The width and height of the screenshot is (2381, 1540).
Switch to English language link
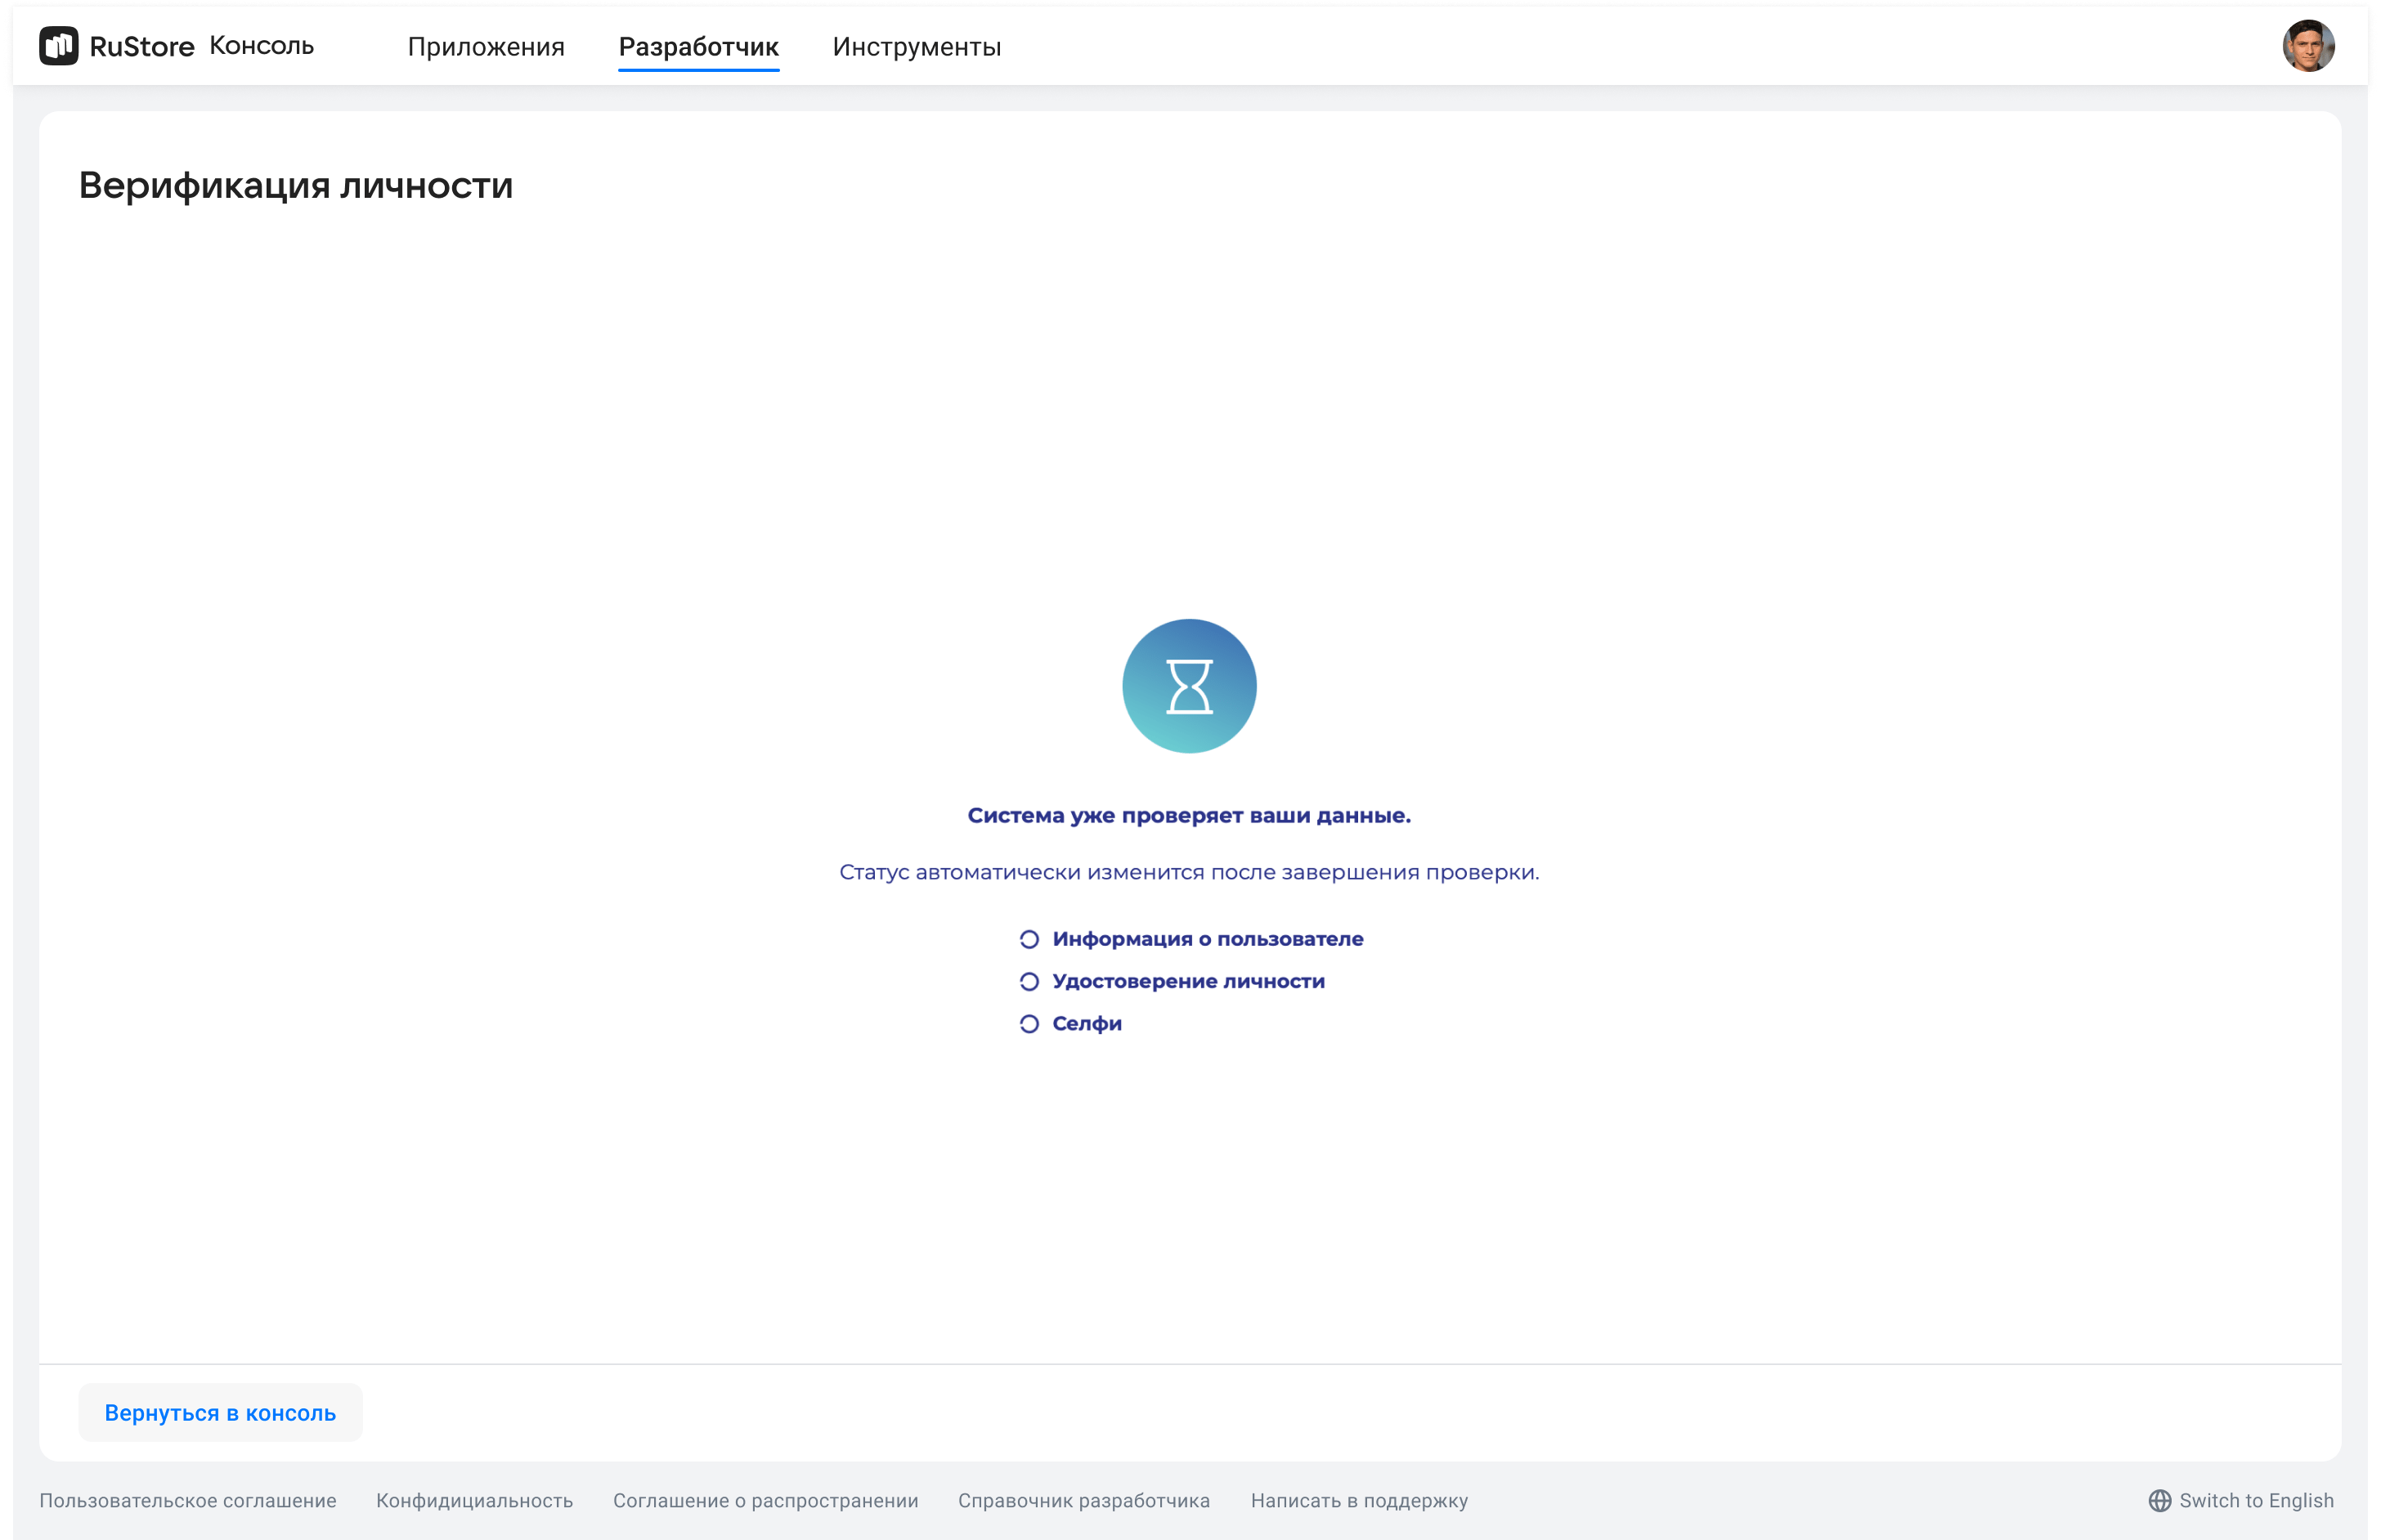2256,1501
